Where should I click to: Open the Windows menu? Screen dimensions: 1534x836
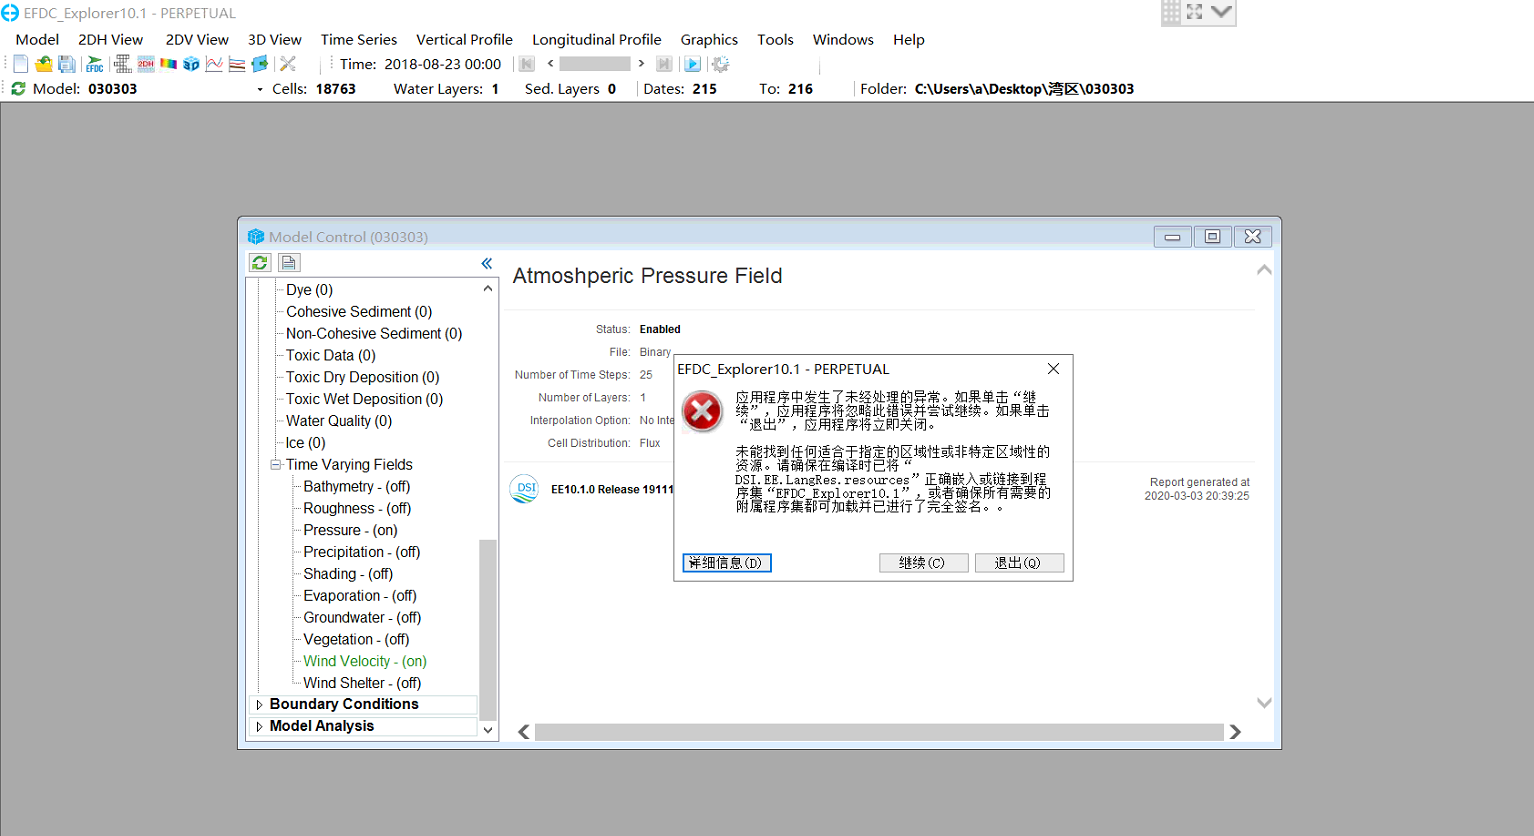(843, 40)
